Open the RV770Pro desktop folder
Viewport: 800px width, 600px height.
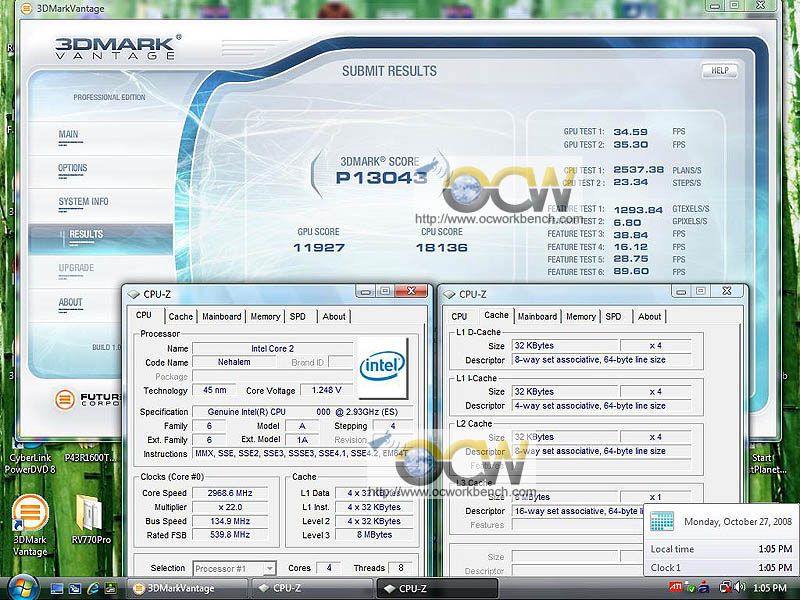(x=91, y=519)
